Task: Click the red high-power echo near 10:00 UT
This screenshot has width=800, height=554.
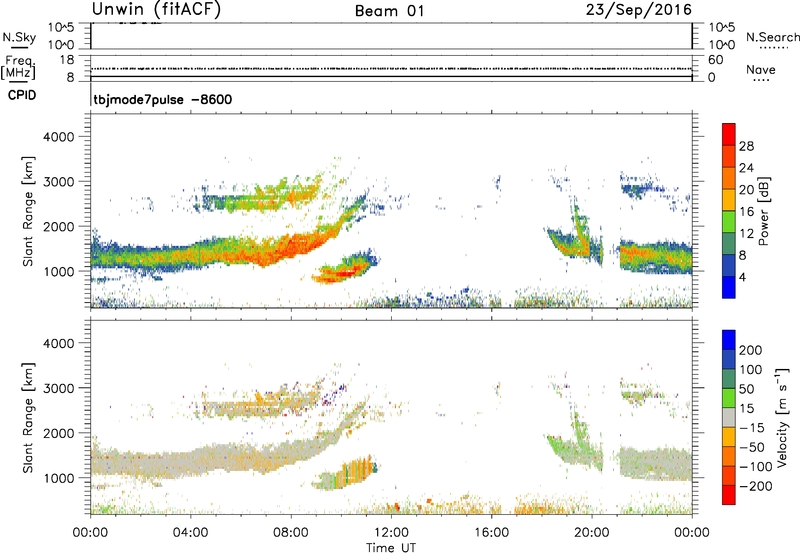Action: (343, 270)
